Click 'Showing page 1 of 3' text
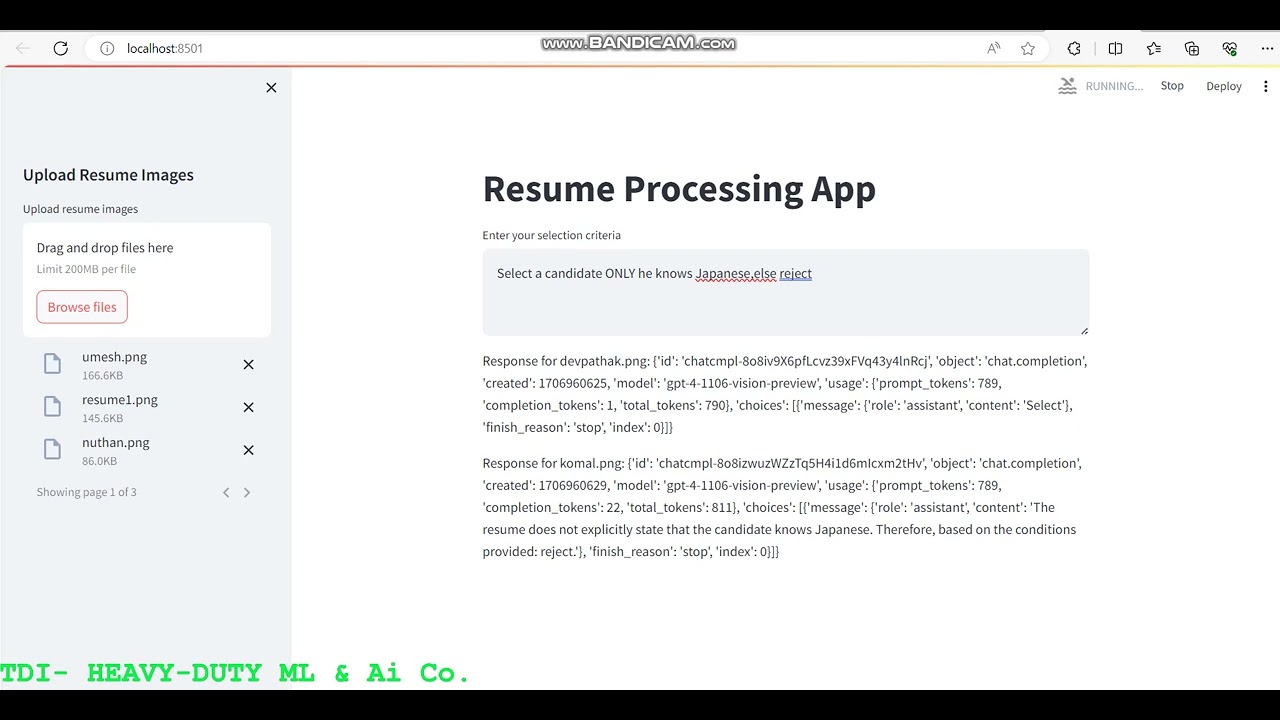The height and width of the screenshot is (720, 1280). point(87,492)
